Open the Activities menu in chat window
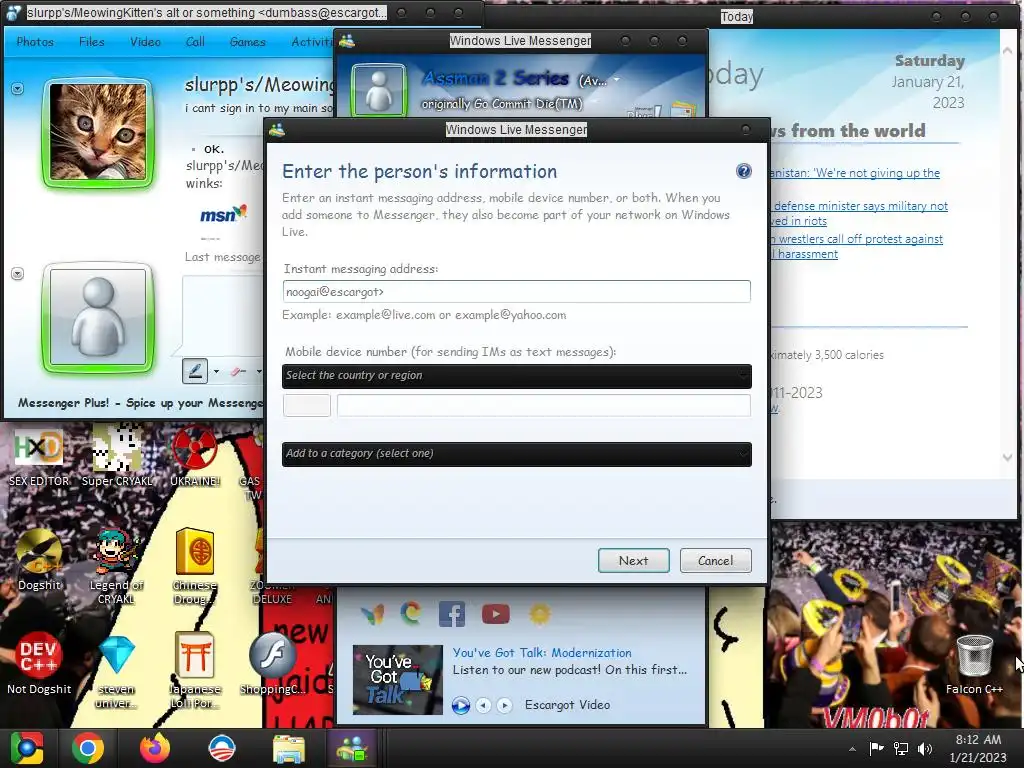Viewport: 1024px width, 768px height. point(312,42)
